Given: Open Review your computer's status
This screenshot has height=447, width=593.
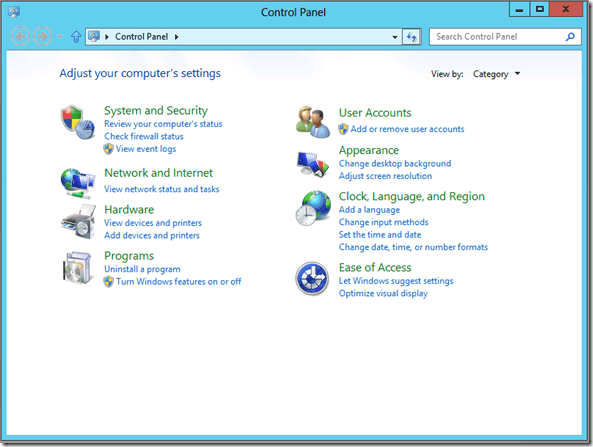Looking at the screenshot, I should pos(163,124).
